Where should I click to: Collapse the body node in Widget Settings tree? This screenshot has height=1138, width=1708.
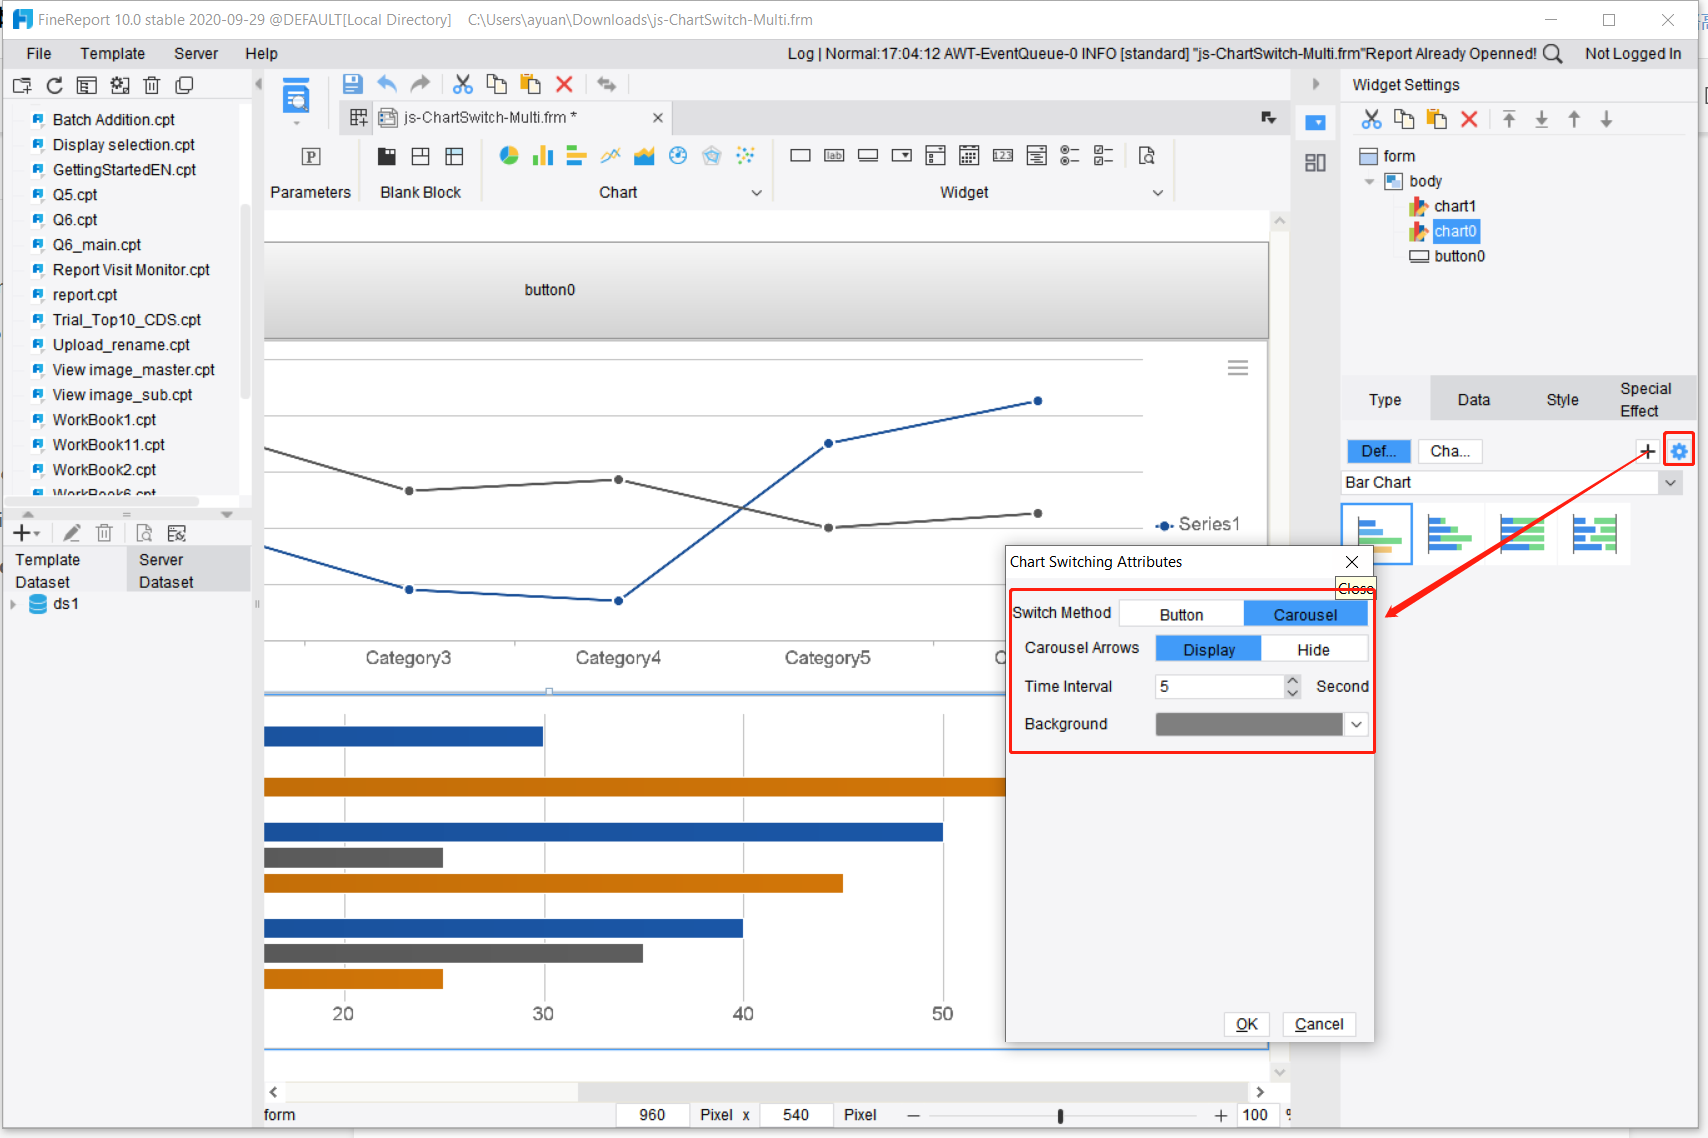(x=1369, y=181)
